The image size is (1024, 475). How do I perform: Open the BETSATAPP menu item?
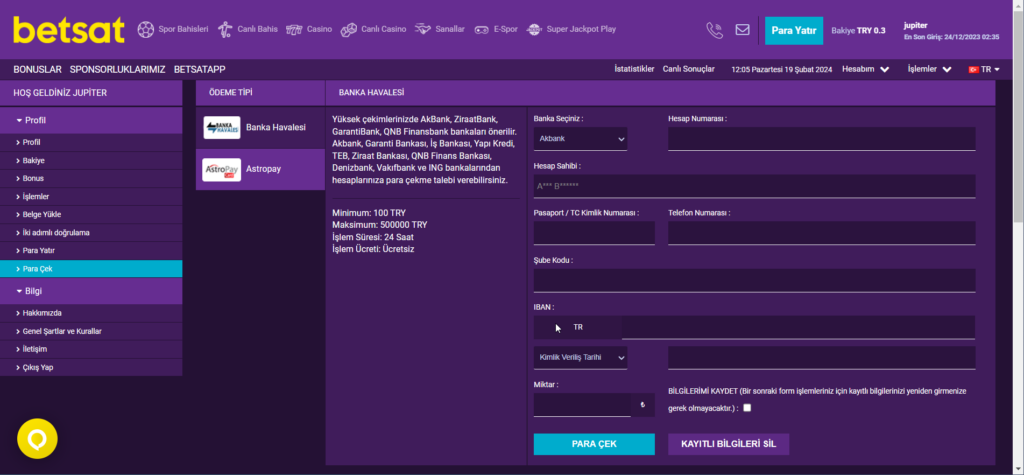200,69
